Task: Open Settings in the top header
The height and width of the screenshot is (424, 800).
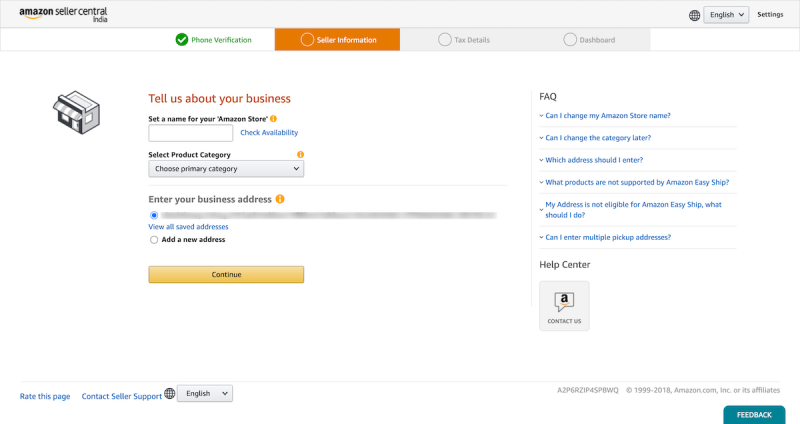Action: pos(770,14)
